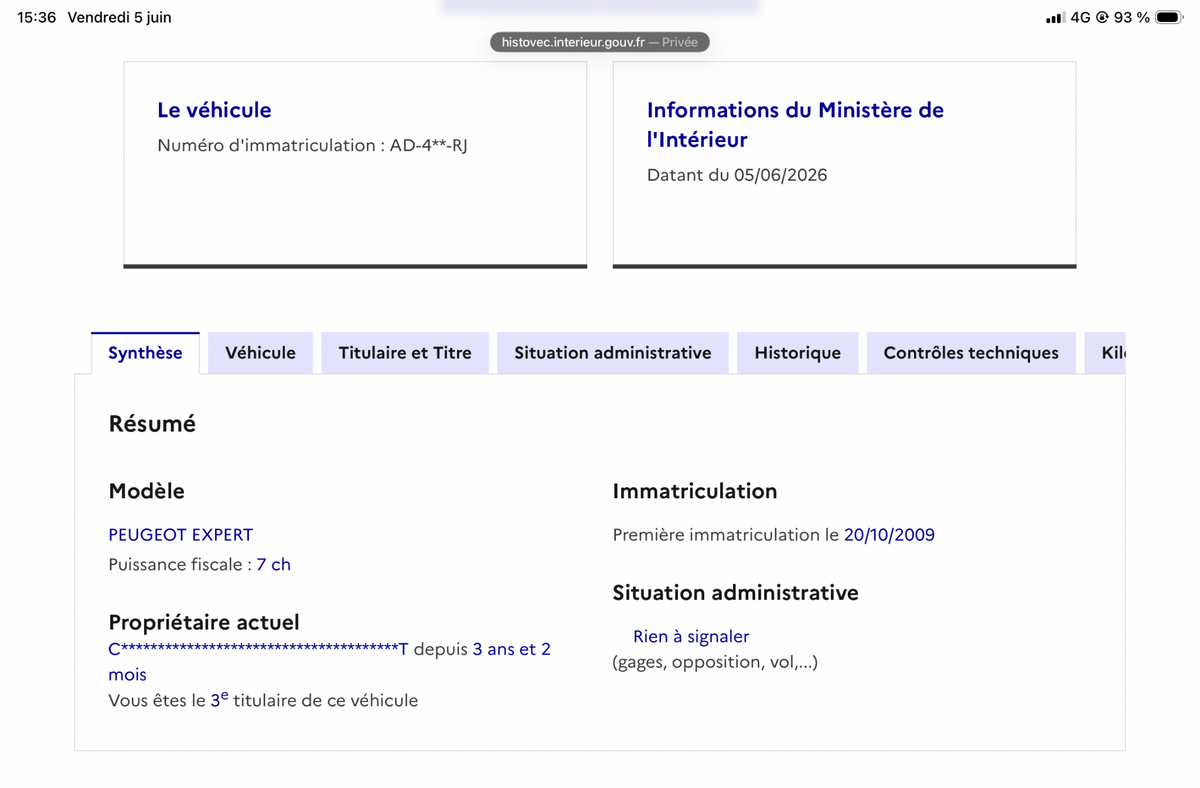The image size is (1200, 788).
Task: Open the Contrôles techniques tab
Action: [x=971, y=353]
